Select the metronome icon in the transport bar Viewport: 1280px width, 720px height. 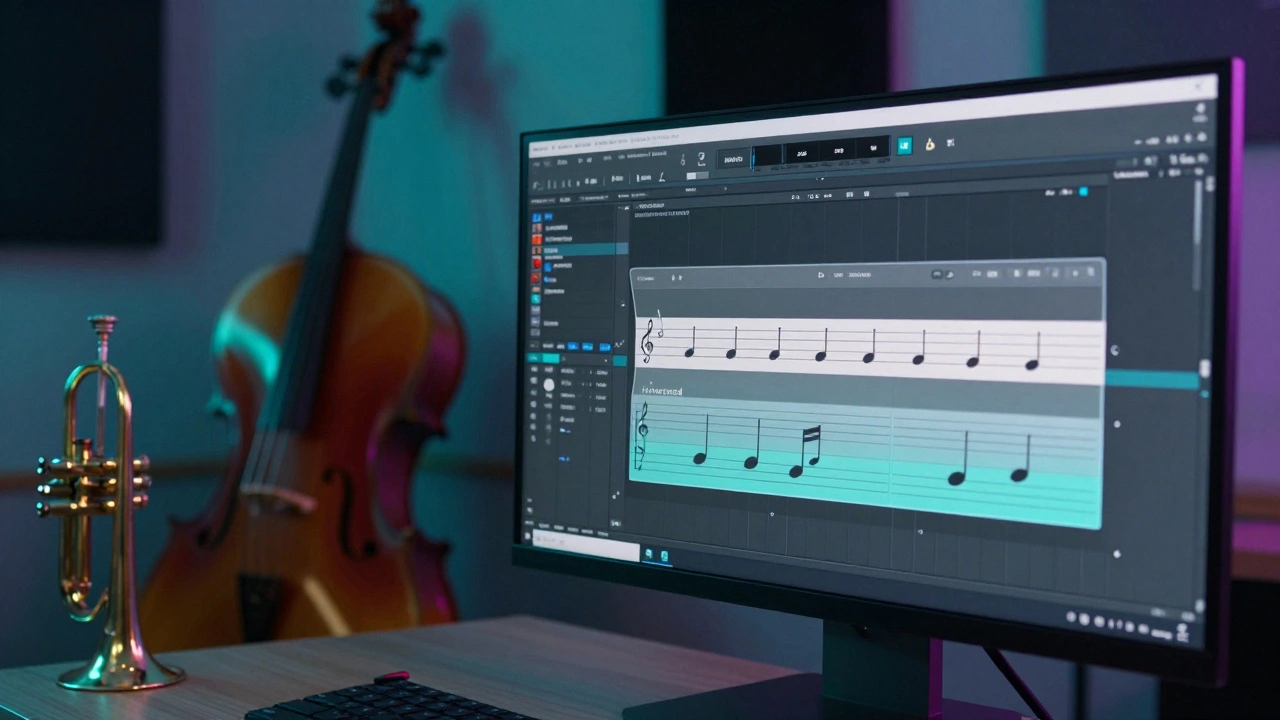pos(928,147)
